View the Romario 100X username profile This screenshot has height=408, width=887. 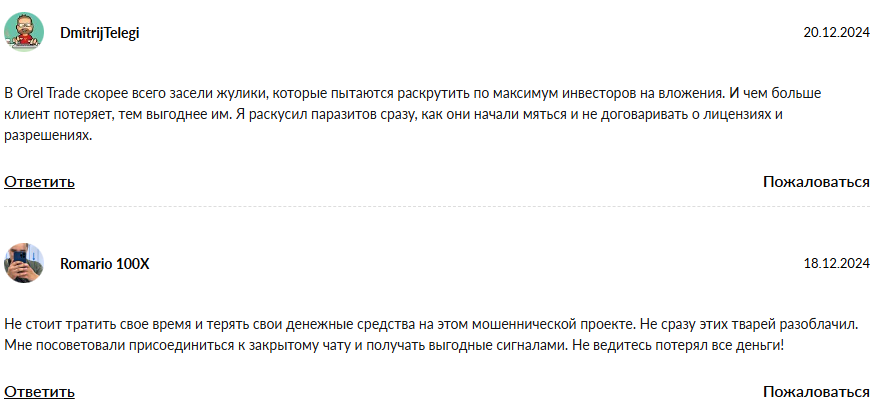[105, 264]
